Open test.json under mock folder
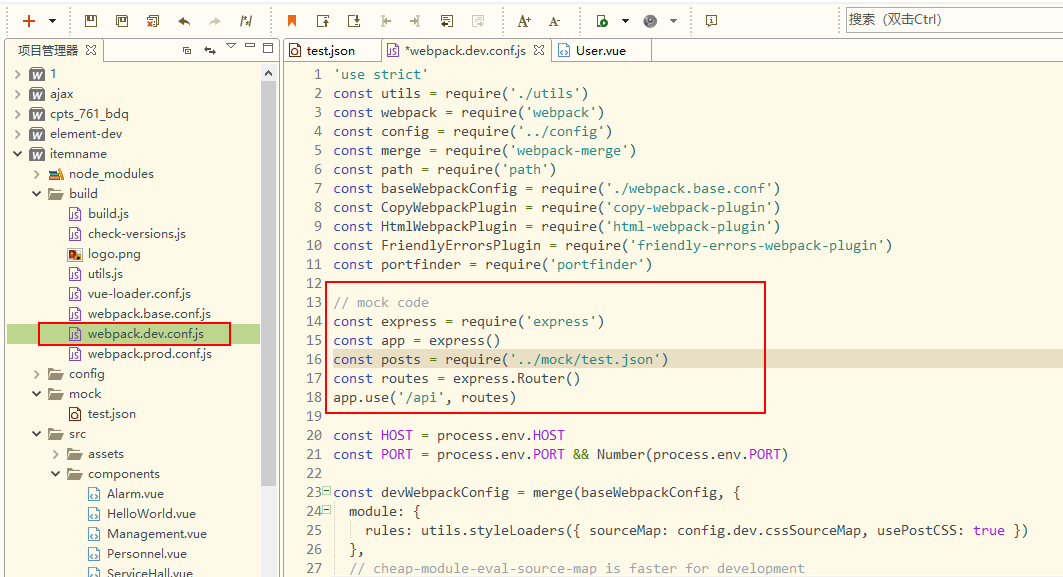The height and width of the screenshot is (577, 1063). point(103,414)
